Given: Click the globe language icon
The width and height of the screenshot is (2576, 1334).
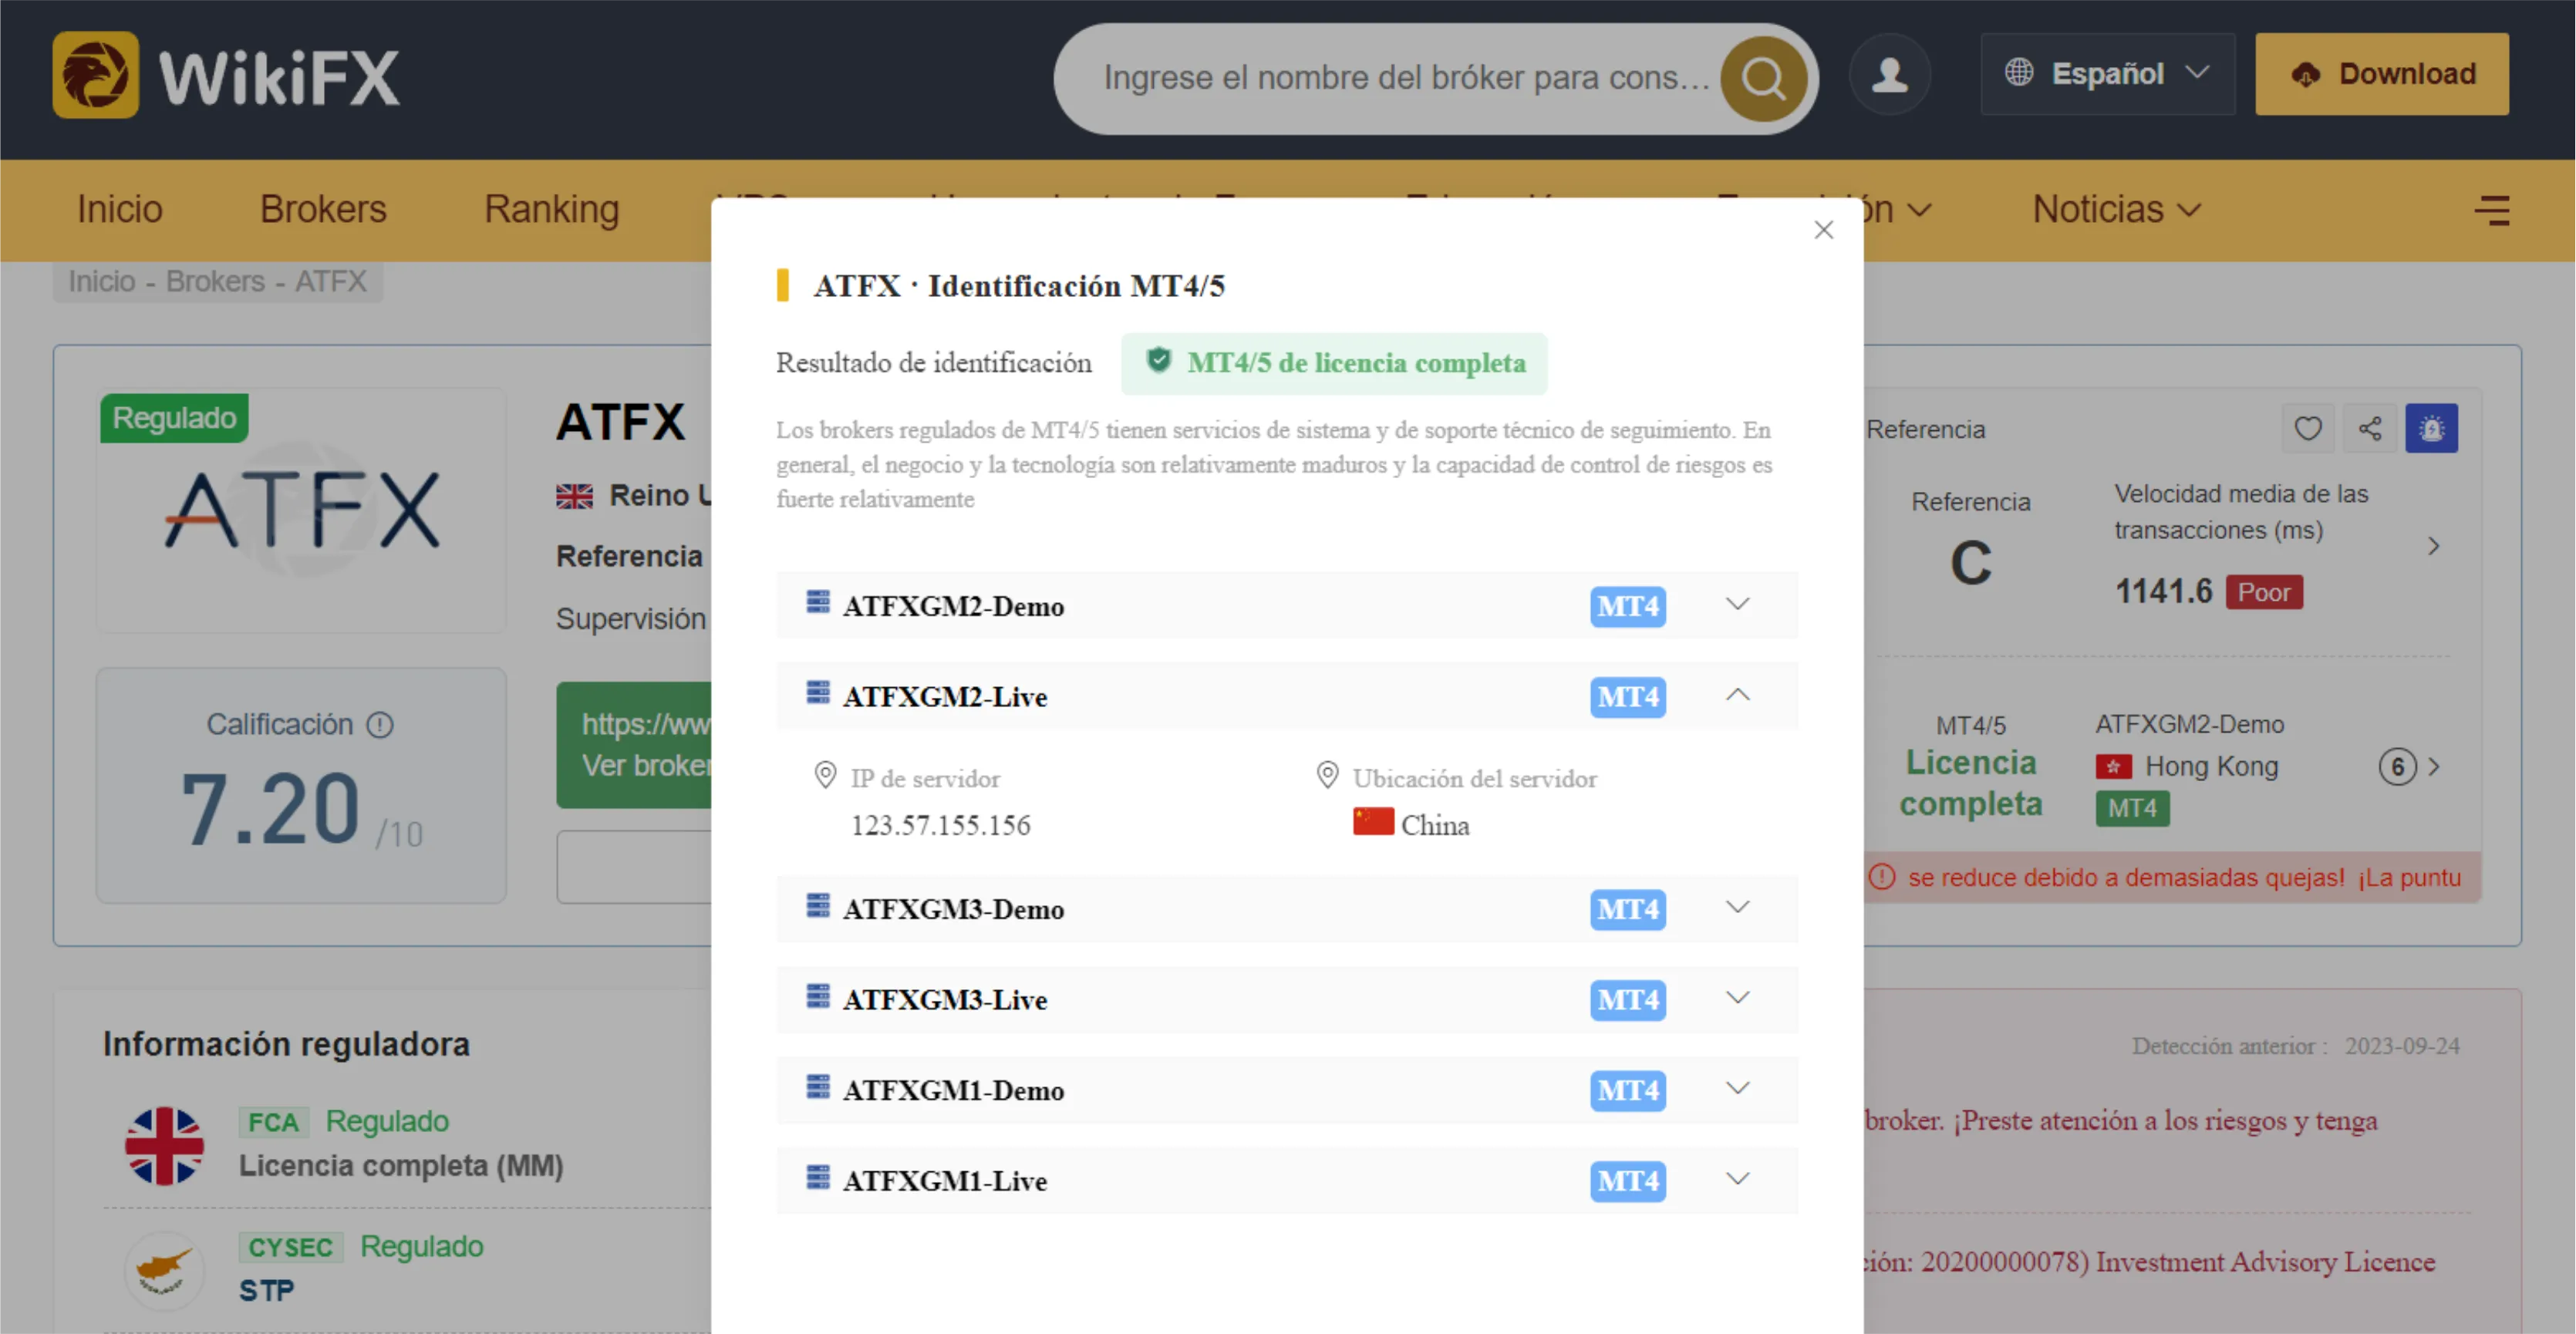Looking at the screenshot, I should 2019,72.
